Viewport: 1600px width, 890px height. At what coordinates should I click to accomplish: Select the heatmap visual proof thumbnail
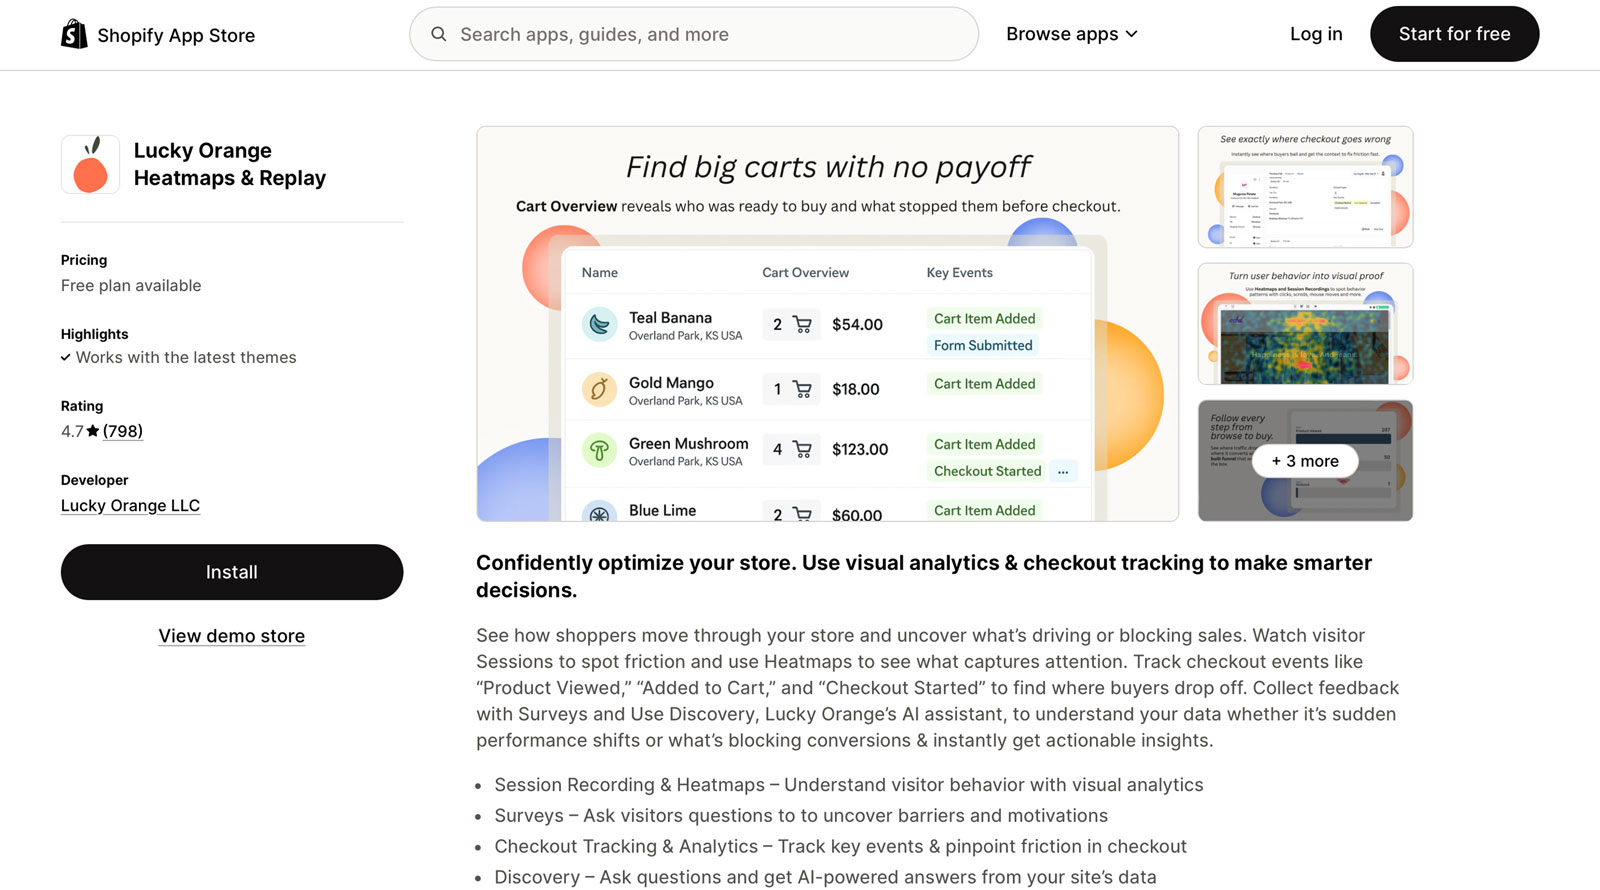coord(1304,323)
